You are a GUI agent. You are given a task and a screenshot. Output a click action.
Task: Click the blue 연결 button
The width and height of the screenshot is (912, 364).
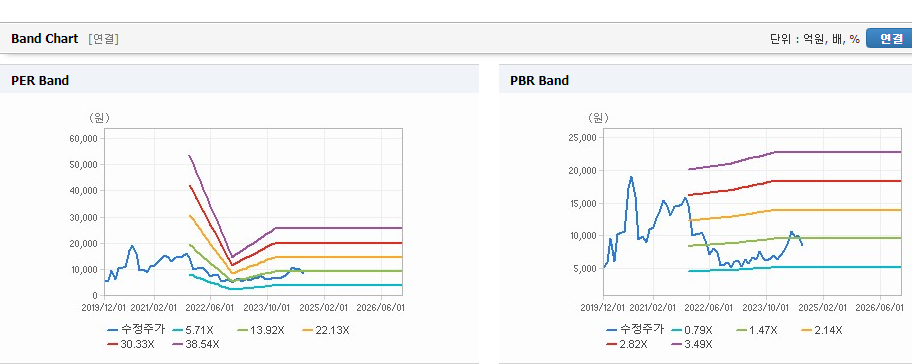click(889, 38)
